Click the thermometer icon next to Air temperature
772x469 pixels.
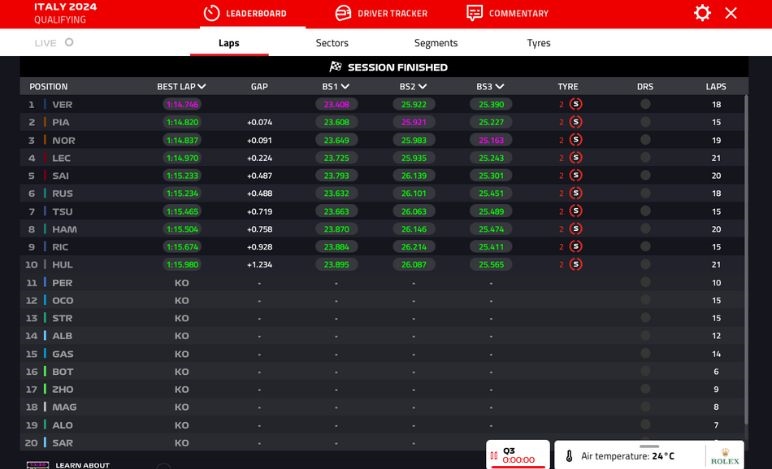pyautogui.click(x=569, y=456)
